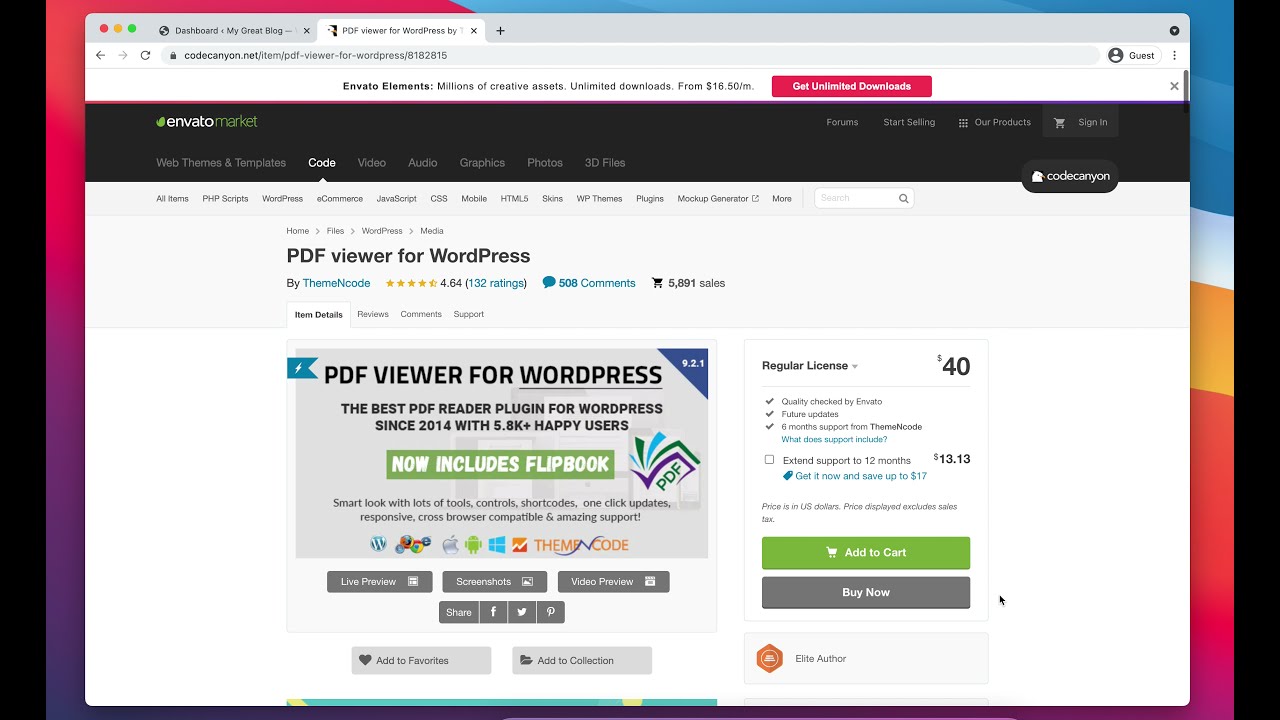Click What does support include link
1280x720 pixels.
pos(834,439)
